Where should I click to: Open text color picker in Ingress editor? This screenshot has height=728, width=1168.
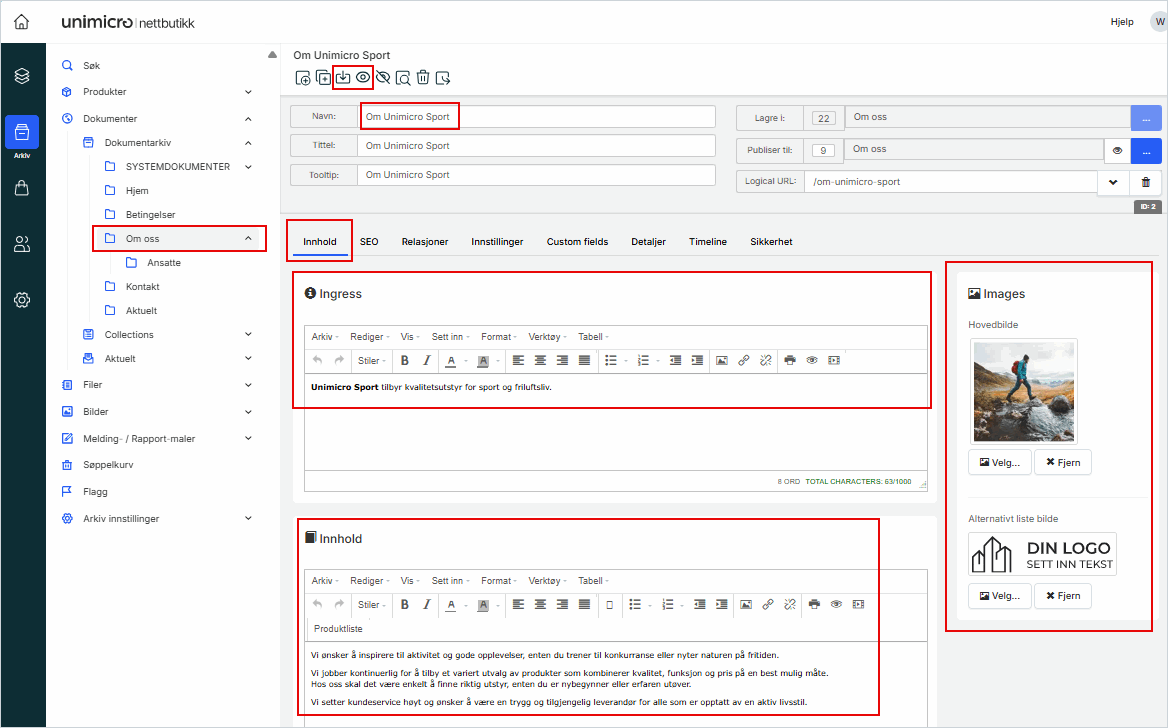452,360
